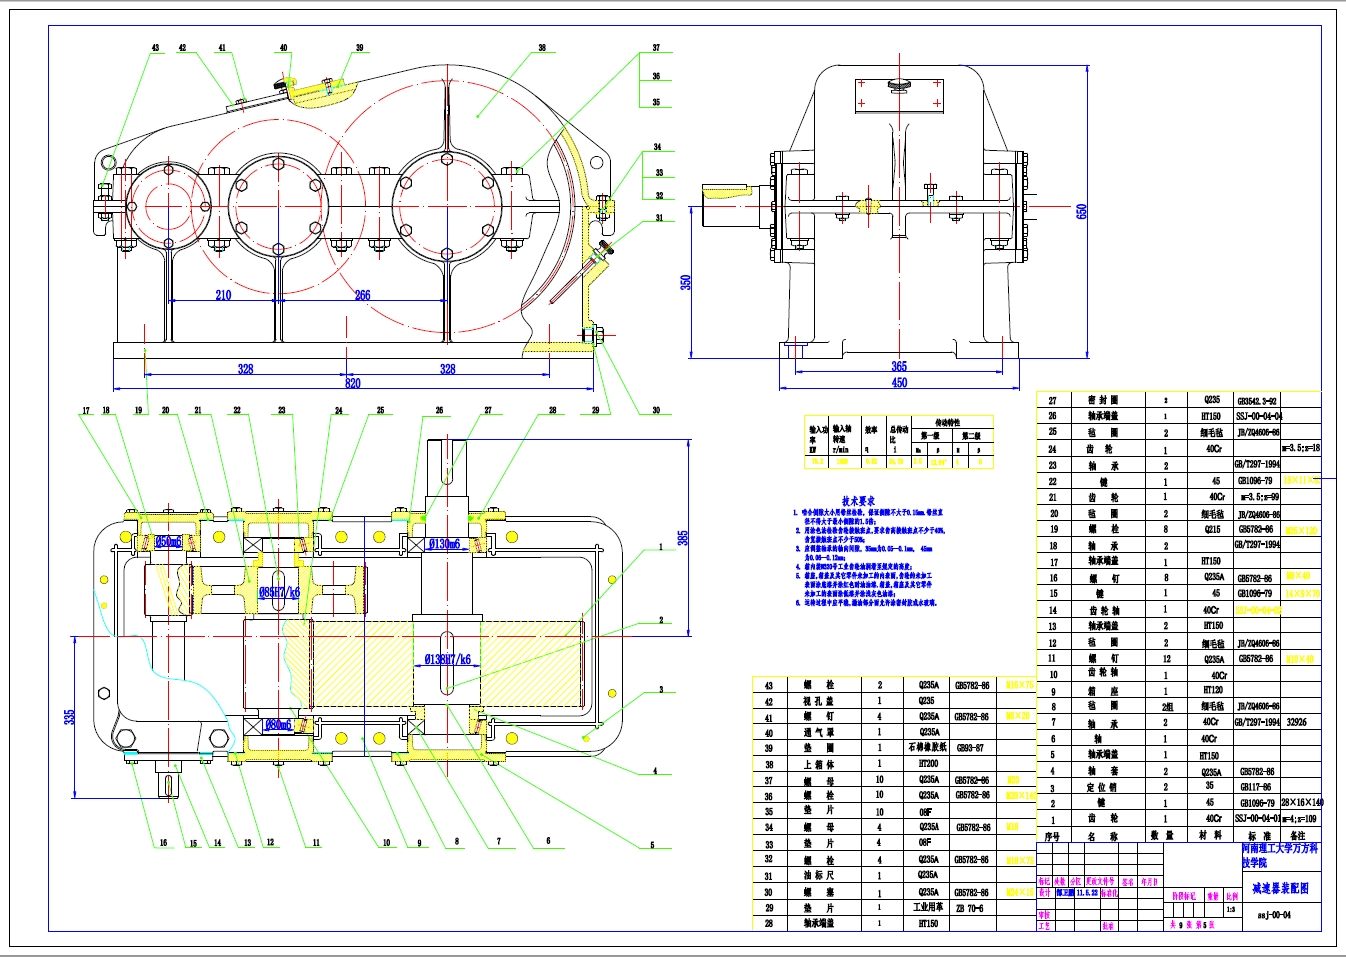Click the 油标尺 part name cell

(x=818, y=875)
